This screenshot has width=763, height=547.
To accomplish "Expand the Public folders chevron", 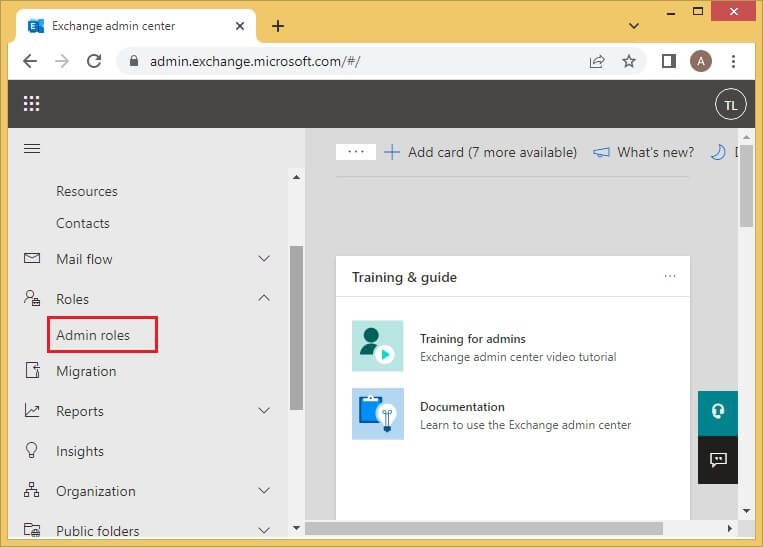I will click(264, 530).
